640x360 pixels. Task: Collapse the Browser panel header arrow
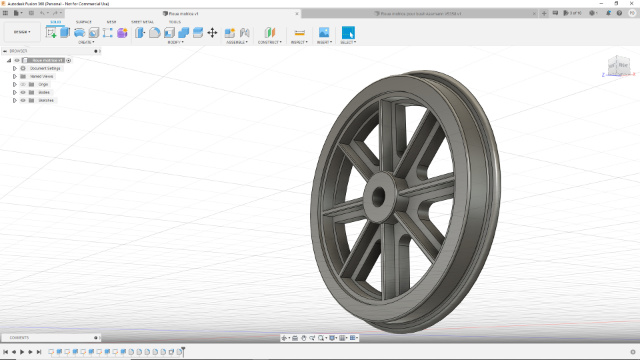(x=5, y=51)
